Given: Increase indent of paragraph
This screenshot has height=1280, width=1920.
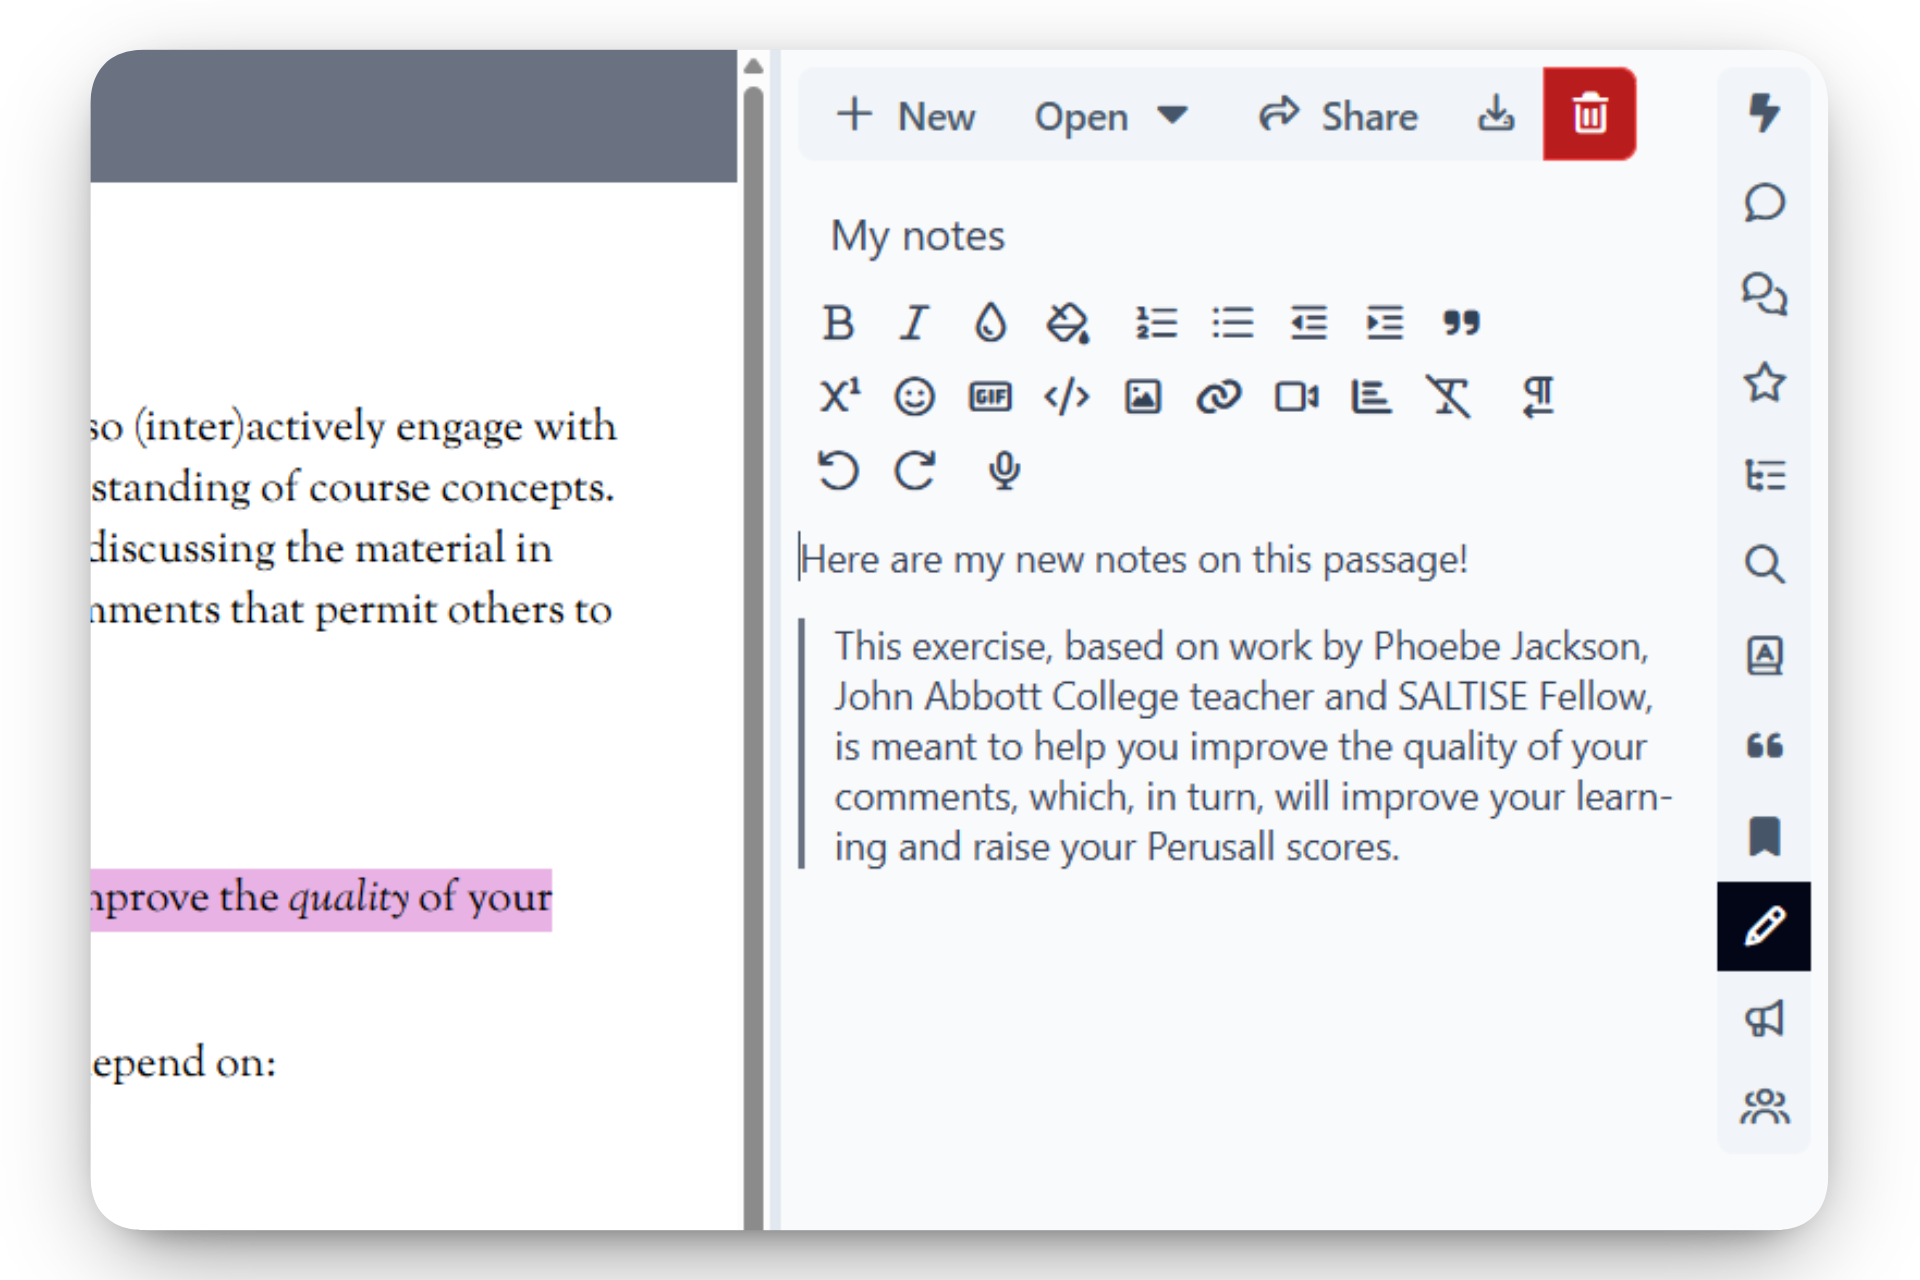Looking at the screenshot, I should coord(1385,323).
